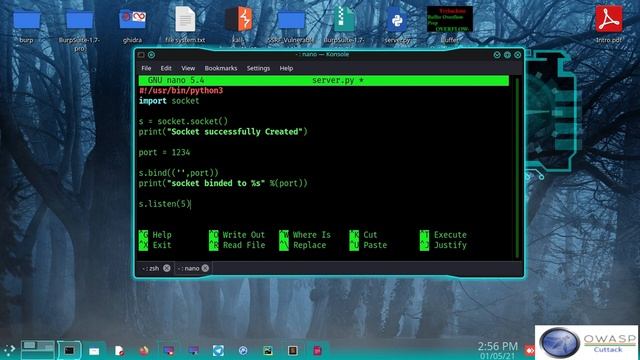Click the round blue browser taskbar icon
Screen dimensions: 640x360
pos(243,351)
